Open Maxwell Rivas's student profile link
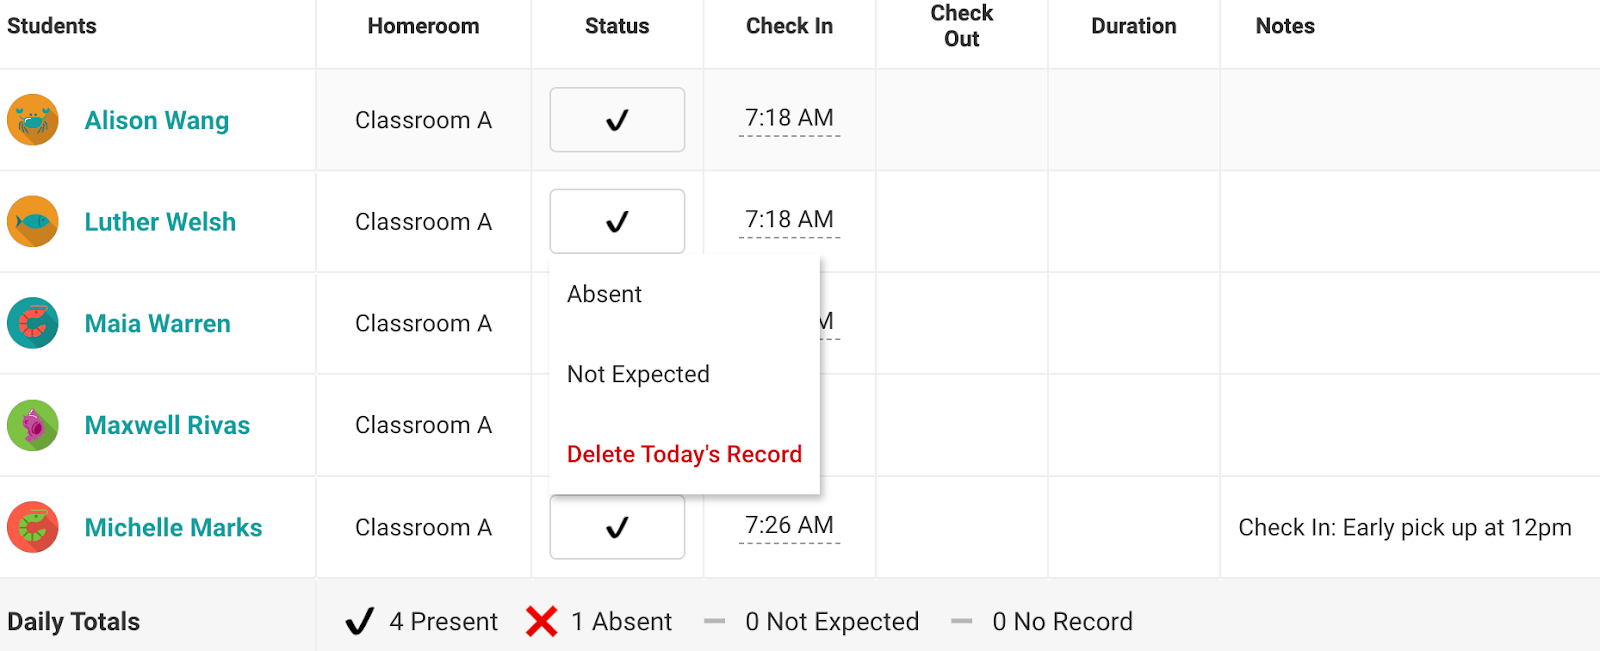 tap(167, 425)
